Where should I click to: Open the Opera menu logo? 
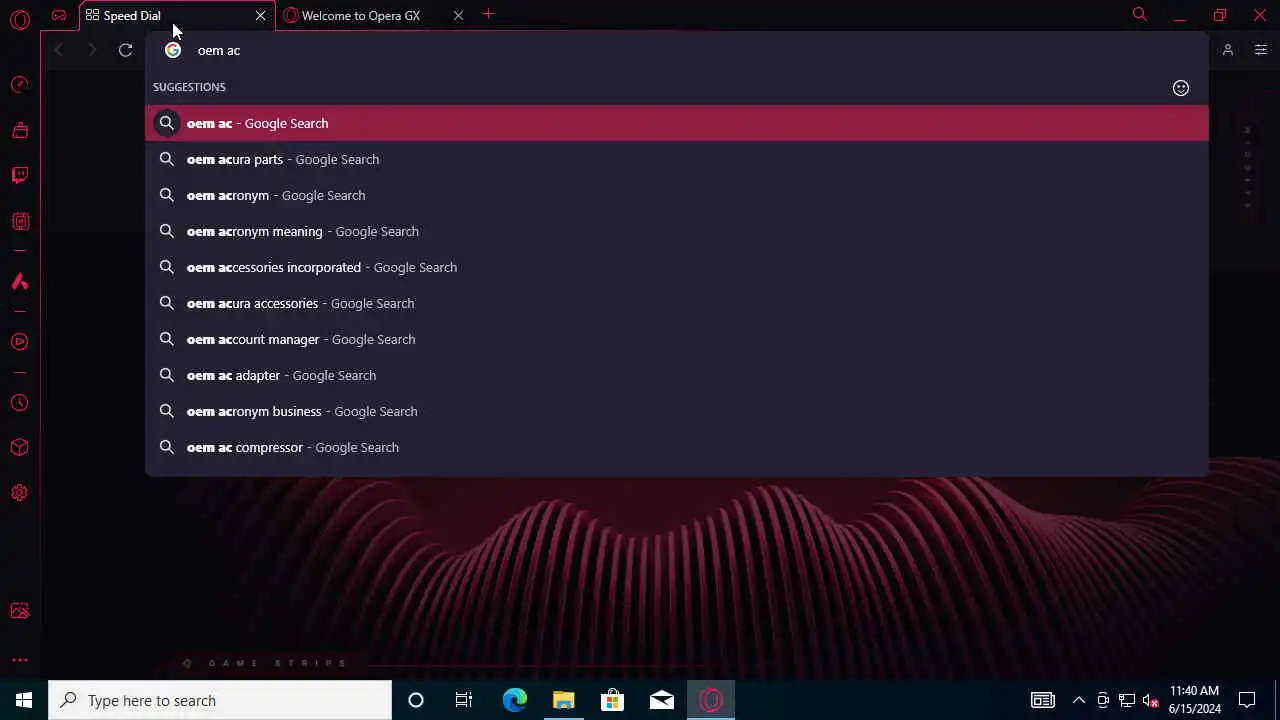20,19
